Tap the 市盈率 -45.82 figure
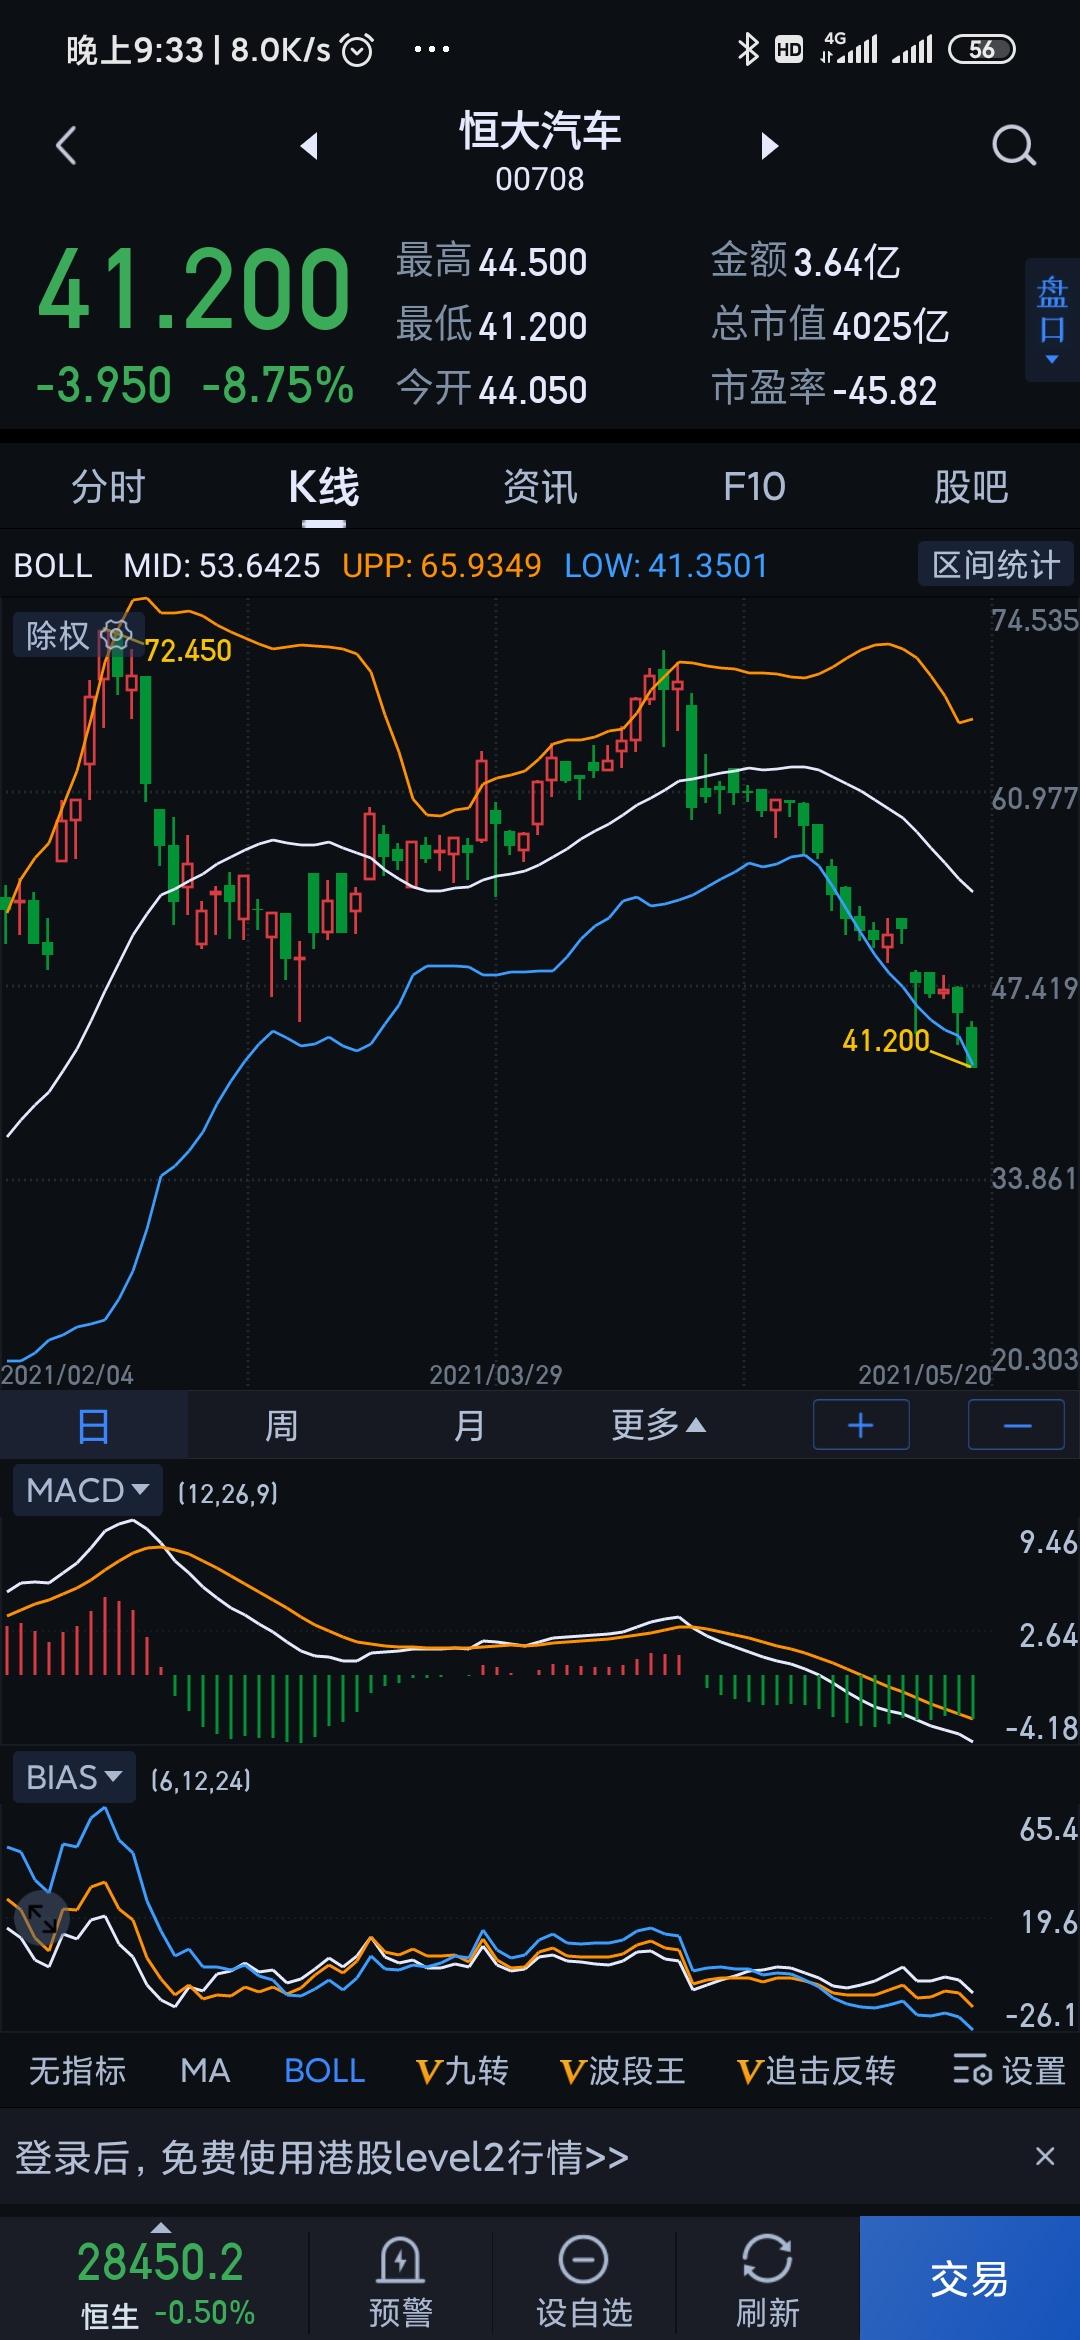The width and height of the screenshot is (1080, 2340). [824, 389]
